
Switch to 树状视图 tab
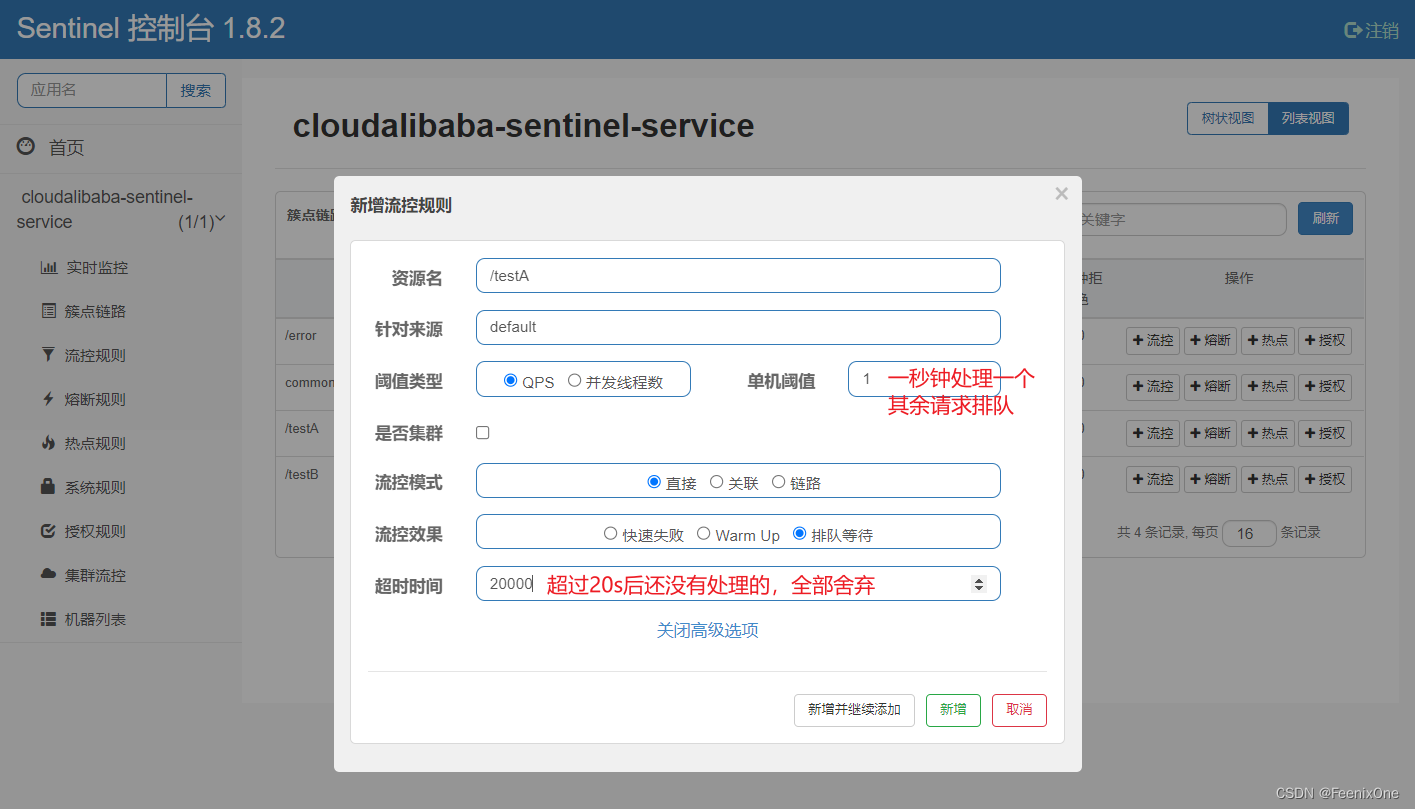[x=1227, y=118]
